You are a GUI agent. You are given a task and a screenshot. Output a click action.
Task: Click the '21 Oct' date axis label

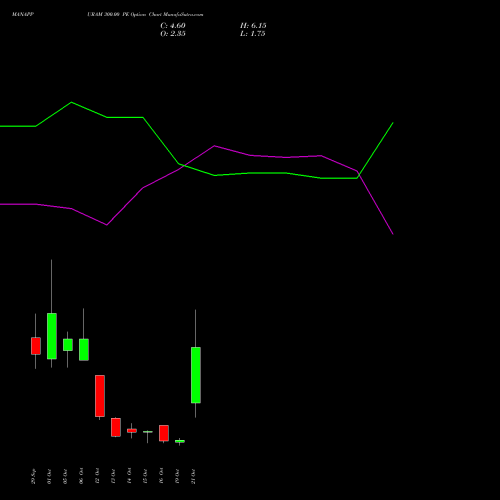click(193, 476)
